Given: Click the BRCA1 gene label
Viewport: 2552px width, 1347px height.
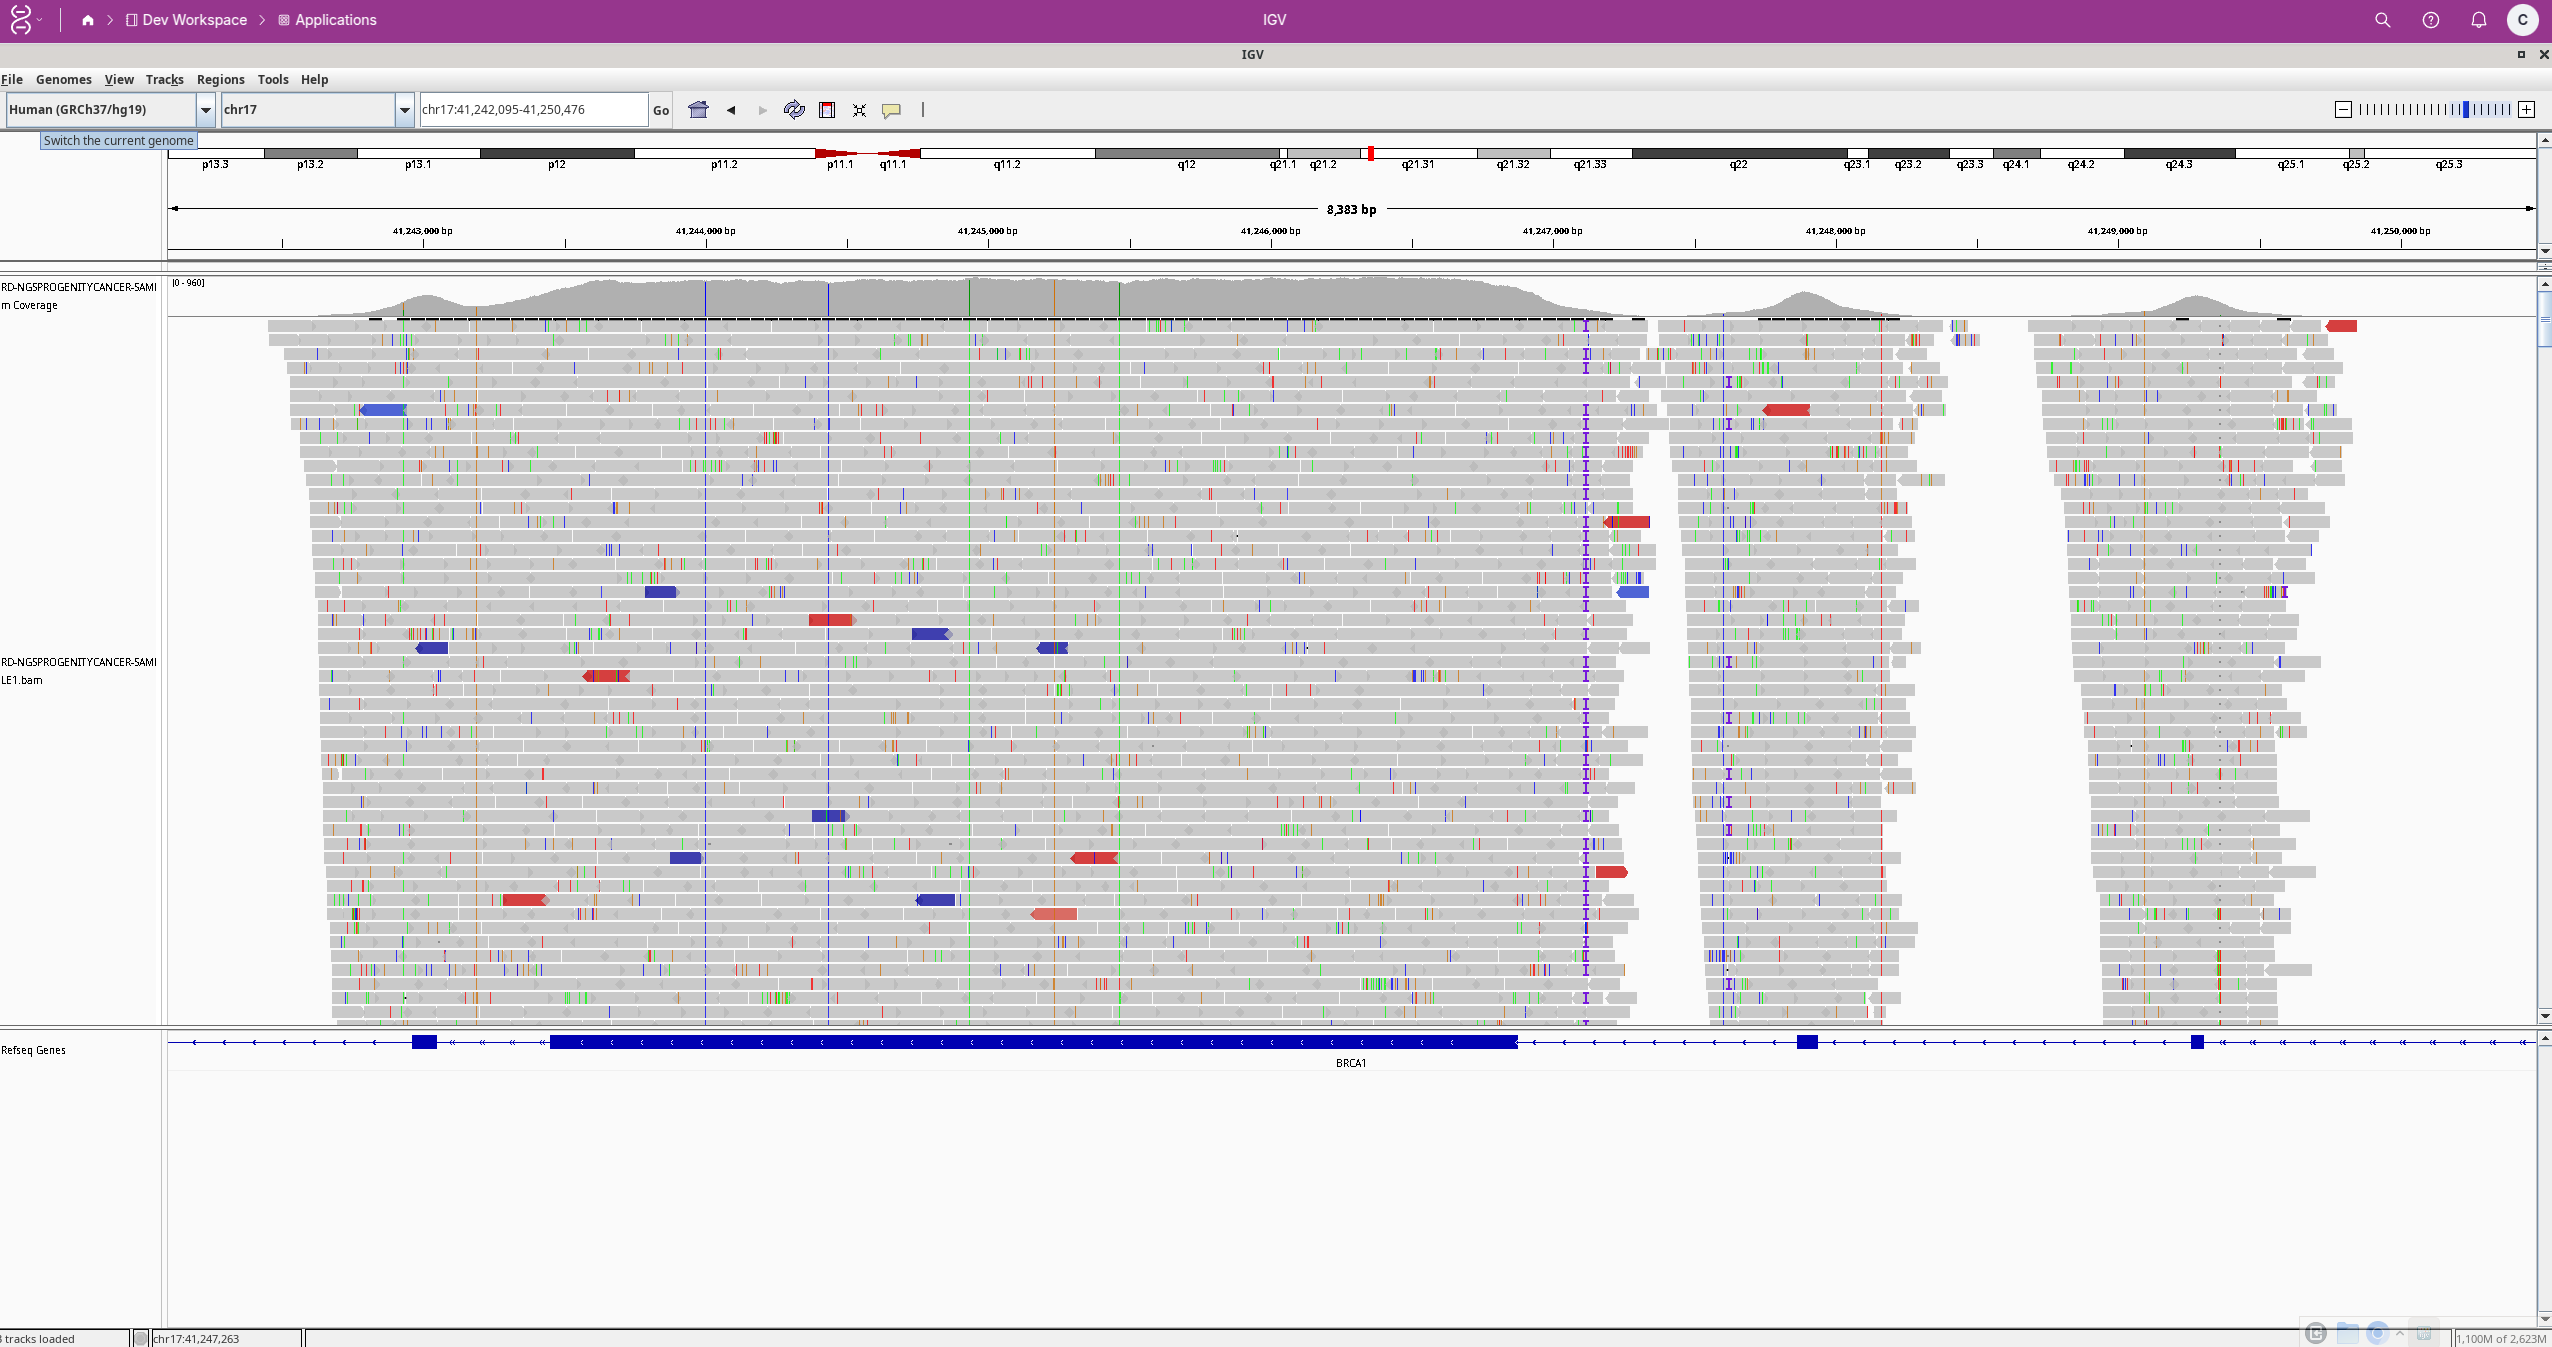Looking at the screenshot, I should click(1351, 1063).
